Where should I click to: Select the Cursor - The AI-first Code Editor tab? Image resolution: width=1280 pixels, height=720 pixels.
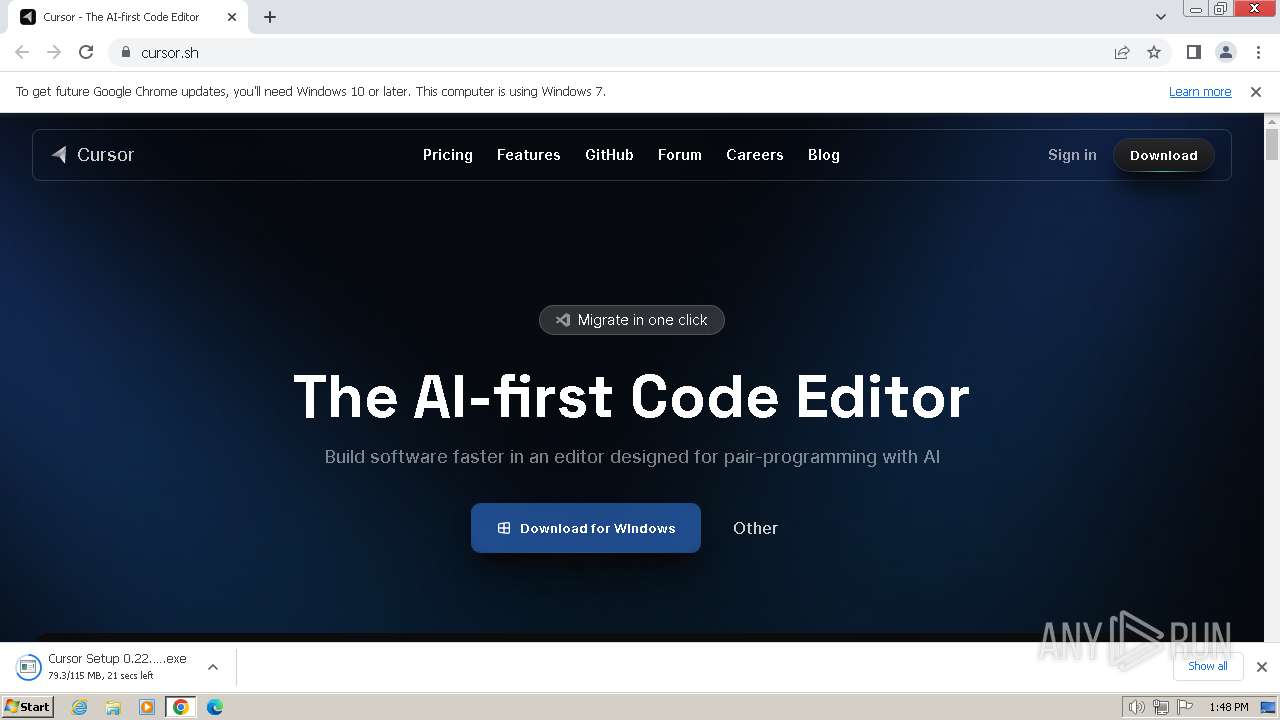128,17
